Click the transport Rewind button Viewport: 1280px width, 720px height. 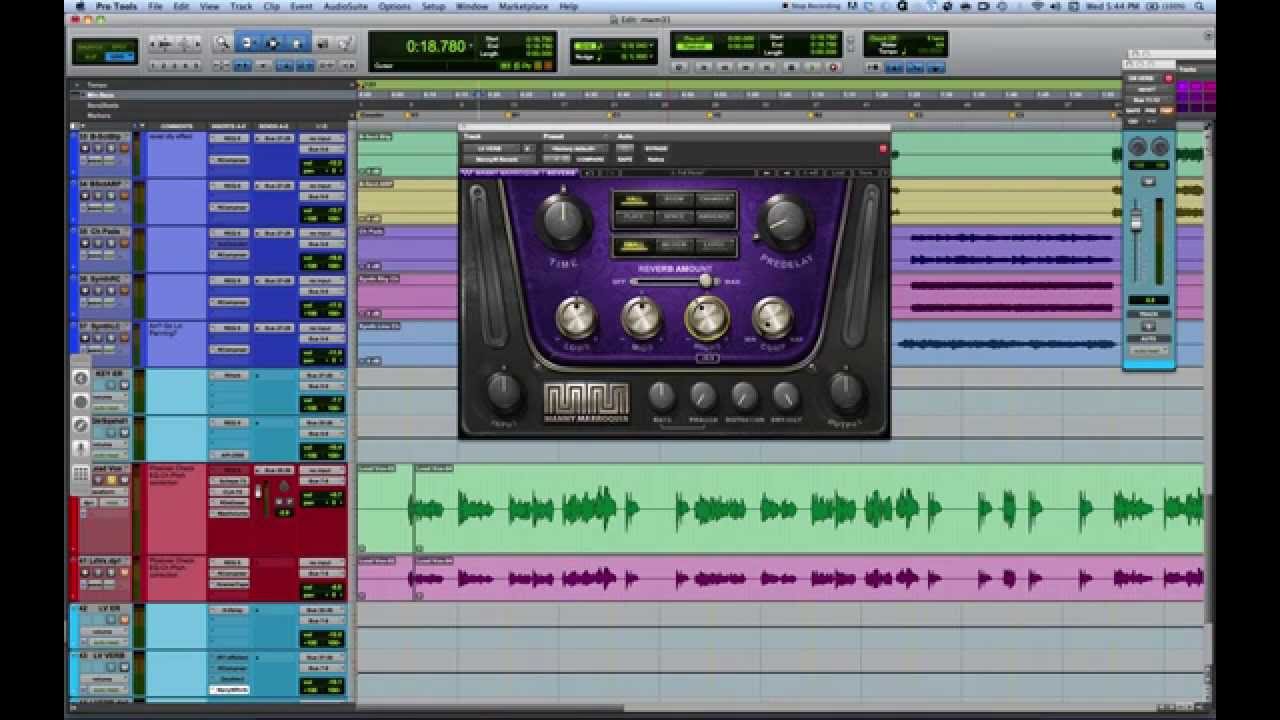pos(724,67)
